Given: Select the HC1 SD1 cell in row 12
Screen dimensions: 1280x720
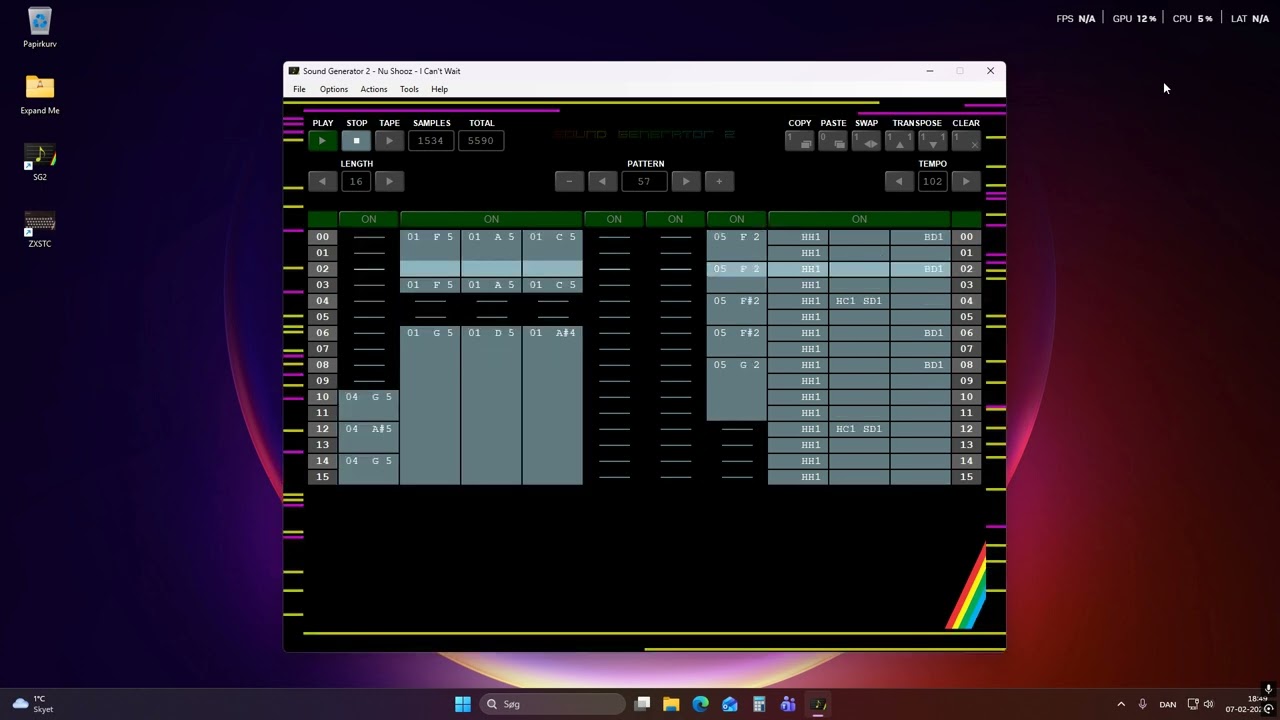Looking at the screenshot, I should coord(859,429).
